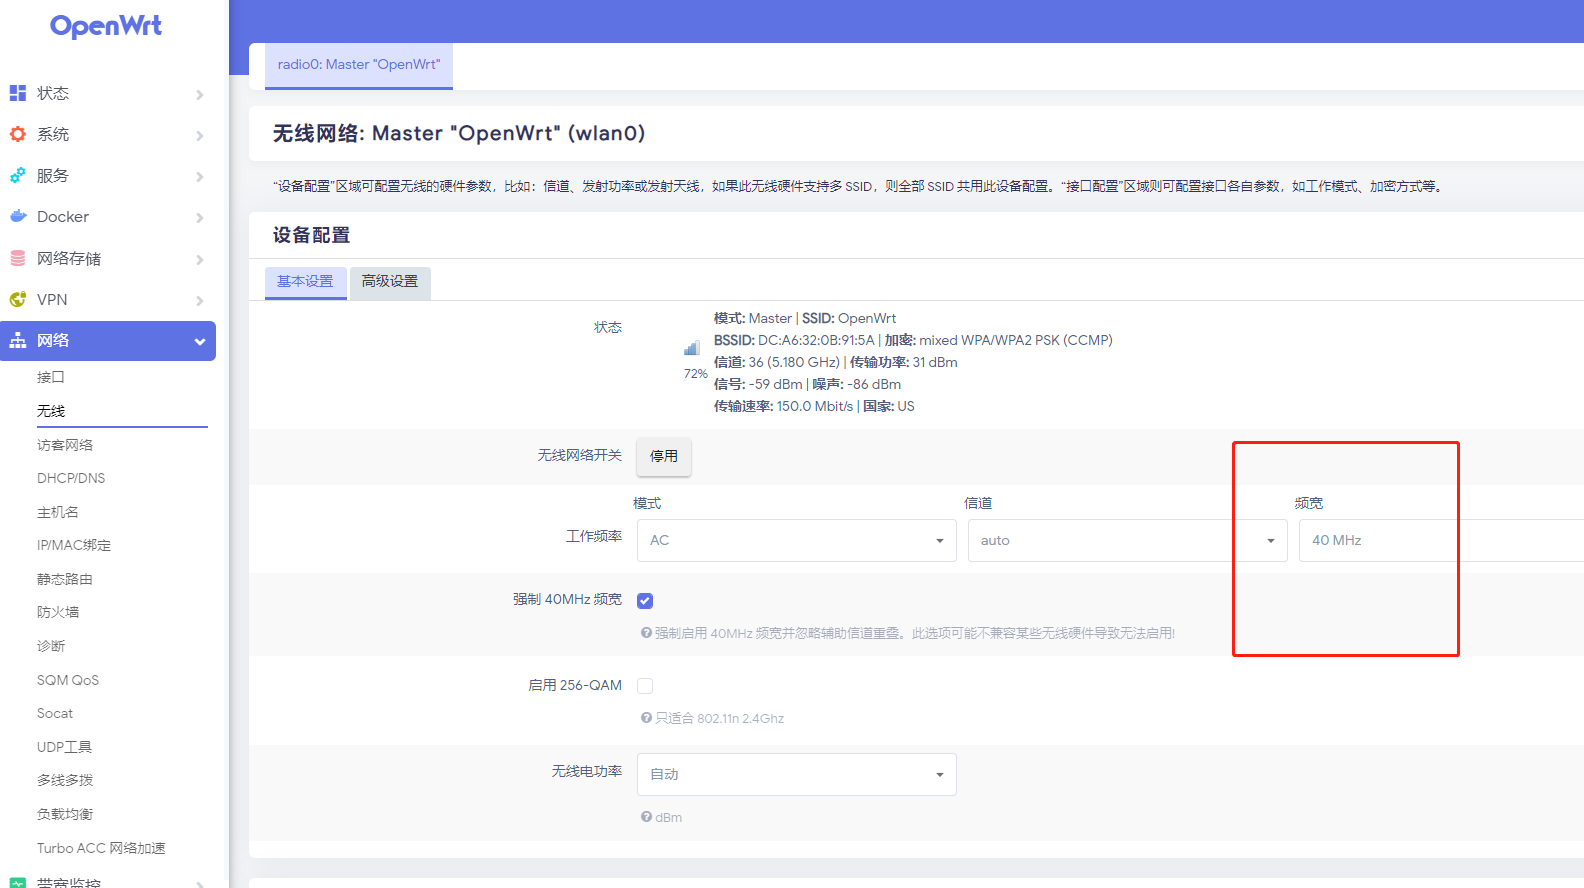Image resolution: width=1584 pixels, height=888 pixels.
Task: Click the OpenWrt logo
Action: point(106,26)
